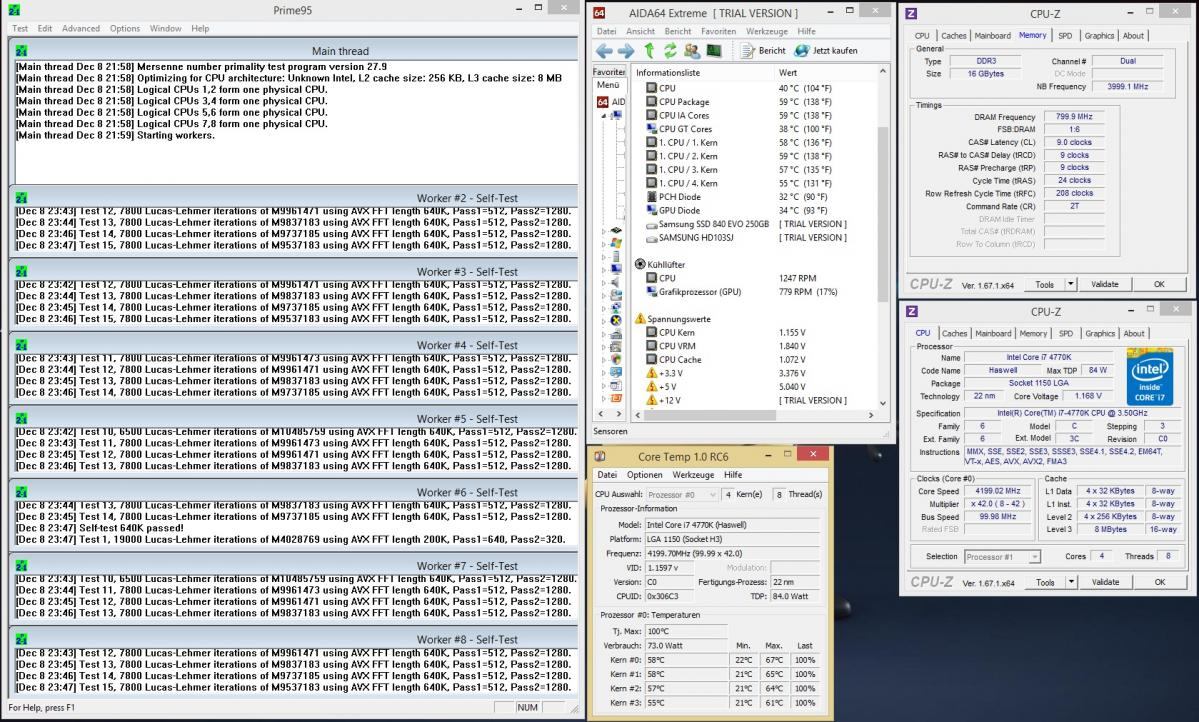Open Tools dropdown arrow in memory CPU-Z window
1199x722 pixels.
point(1071,284)
